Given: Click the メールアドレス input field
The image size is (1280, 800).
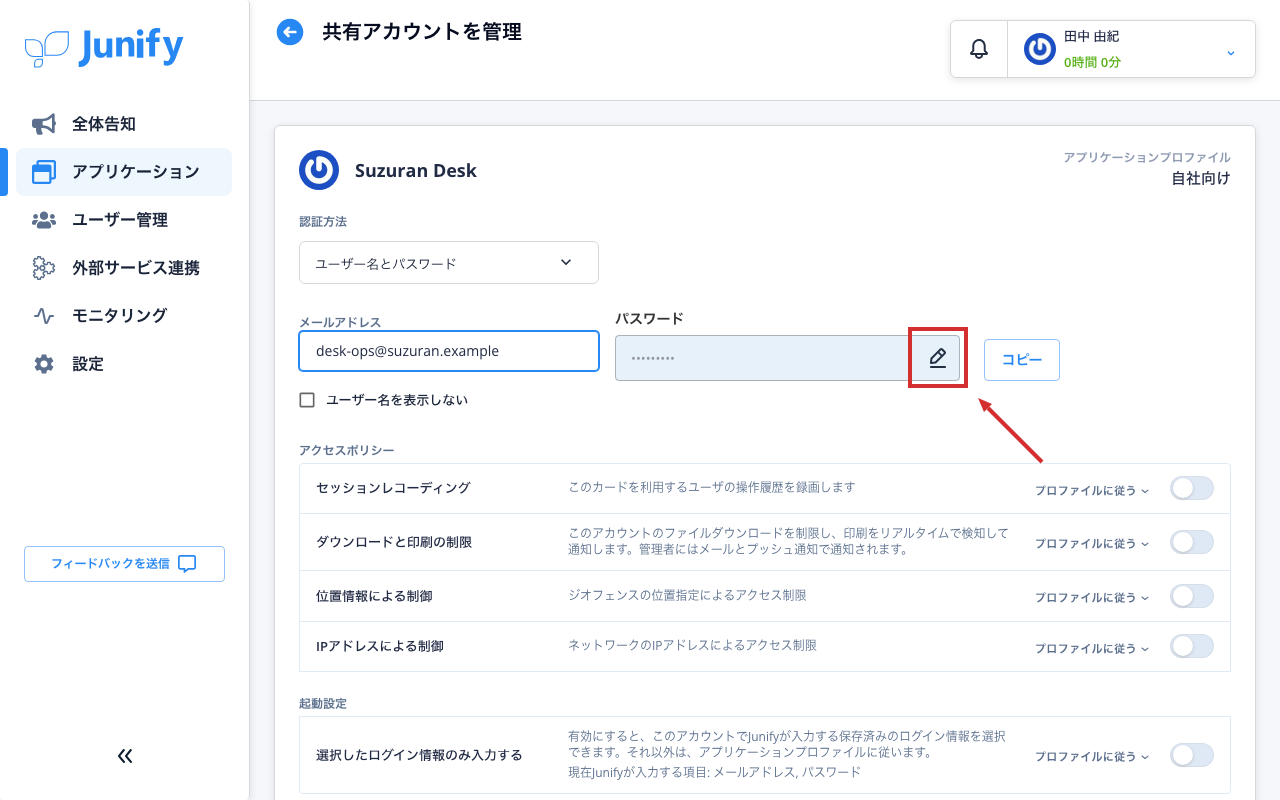Looking at the screenshot, I should pyautogui.click(x=449, y=351).
